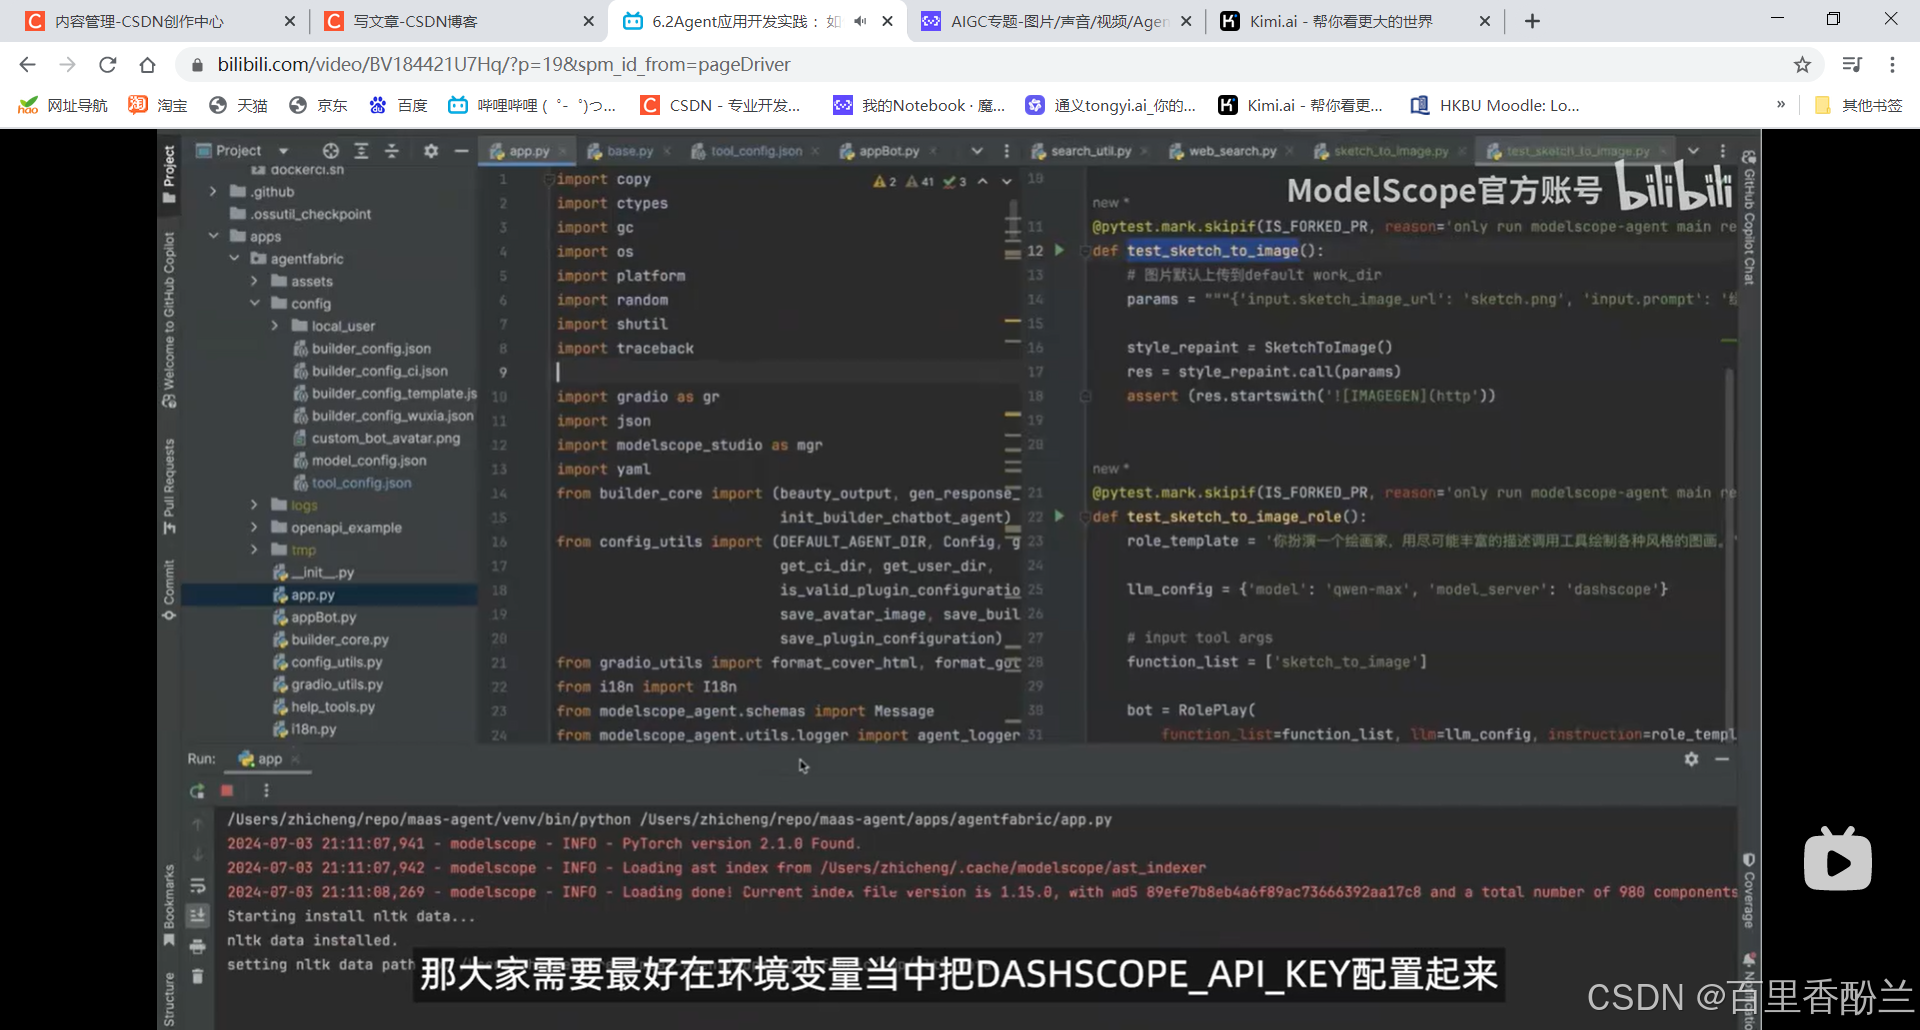This screenshot has width=1920, height=1030.
Task: Open left editor tabs kebab menu
Action: point(1007,151)
